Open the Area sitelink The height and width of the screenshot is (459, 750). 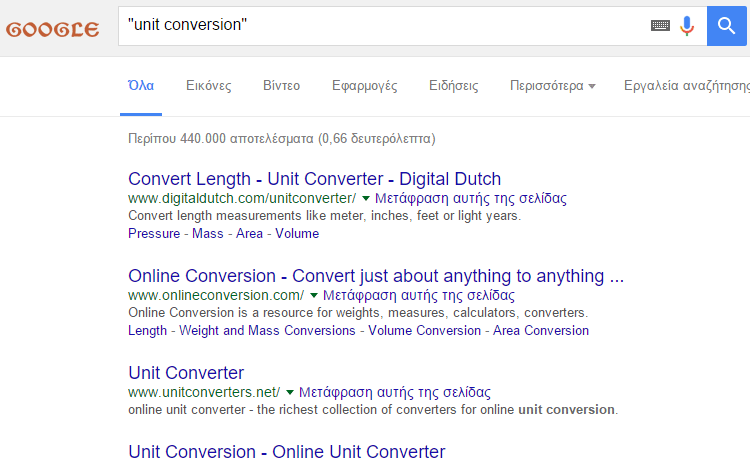tap(249, 233)
